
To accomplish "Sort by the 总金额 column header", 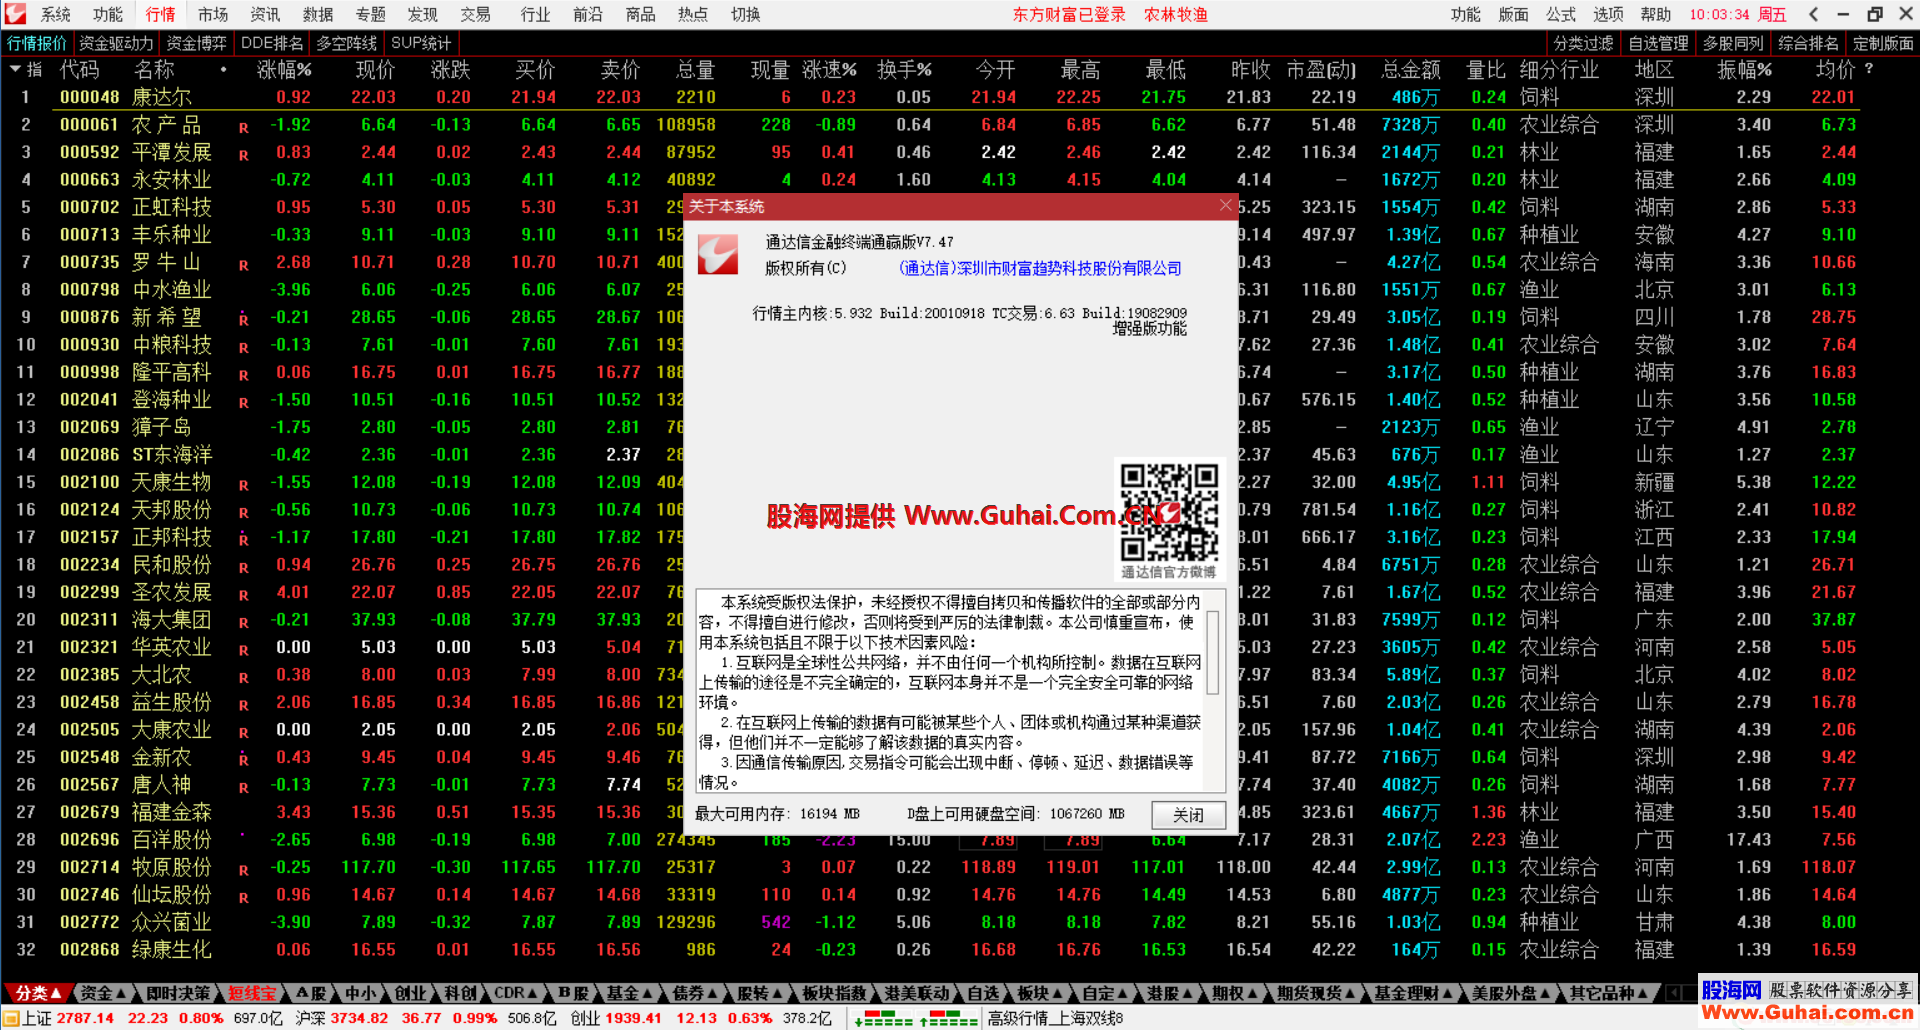I will [1410, 70].
